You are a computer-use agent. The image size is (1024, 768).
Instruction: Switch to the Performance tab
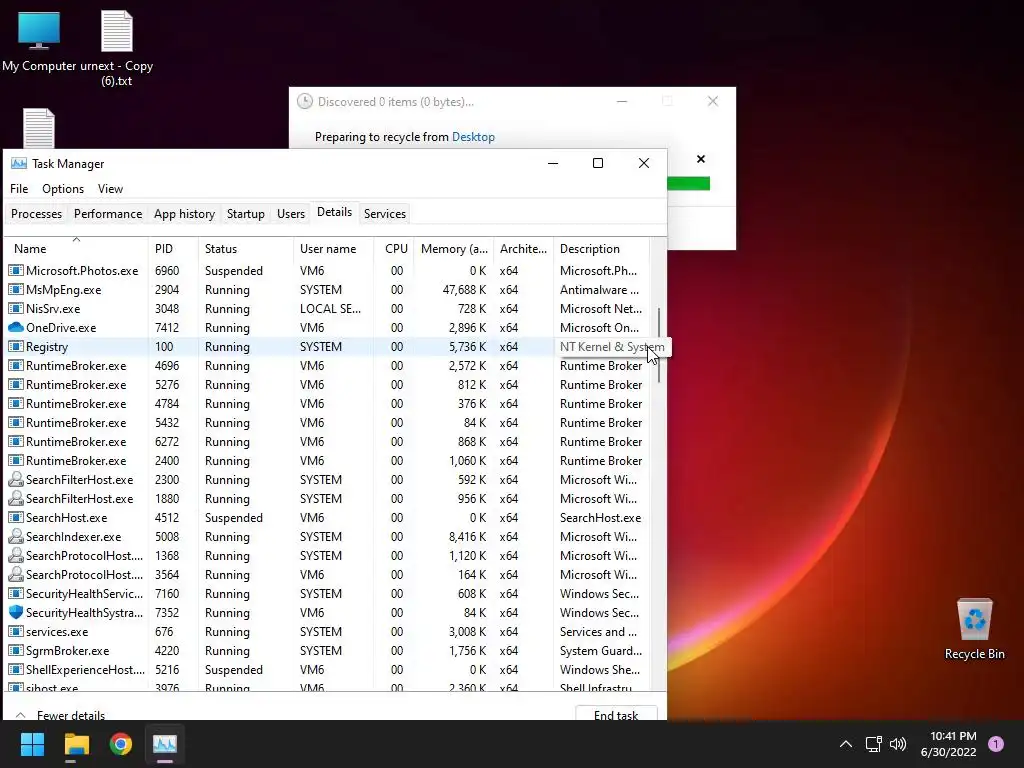pyautogui.click(x=108, y=214)
